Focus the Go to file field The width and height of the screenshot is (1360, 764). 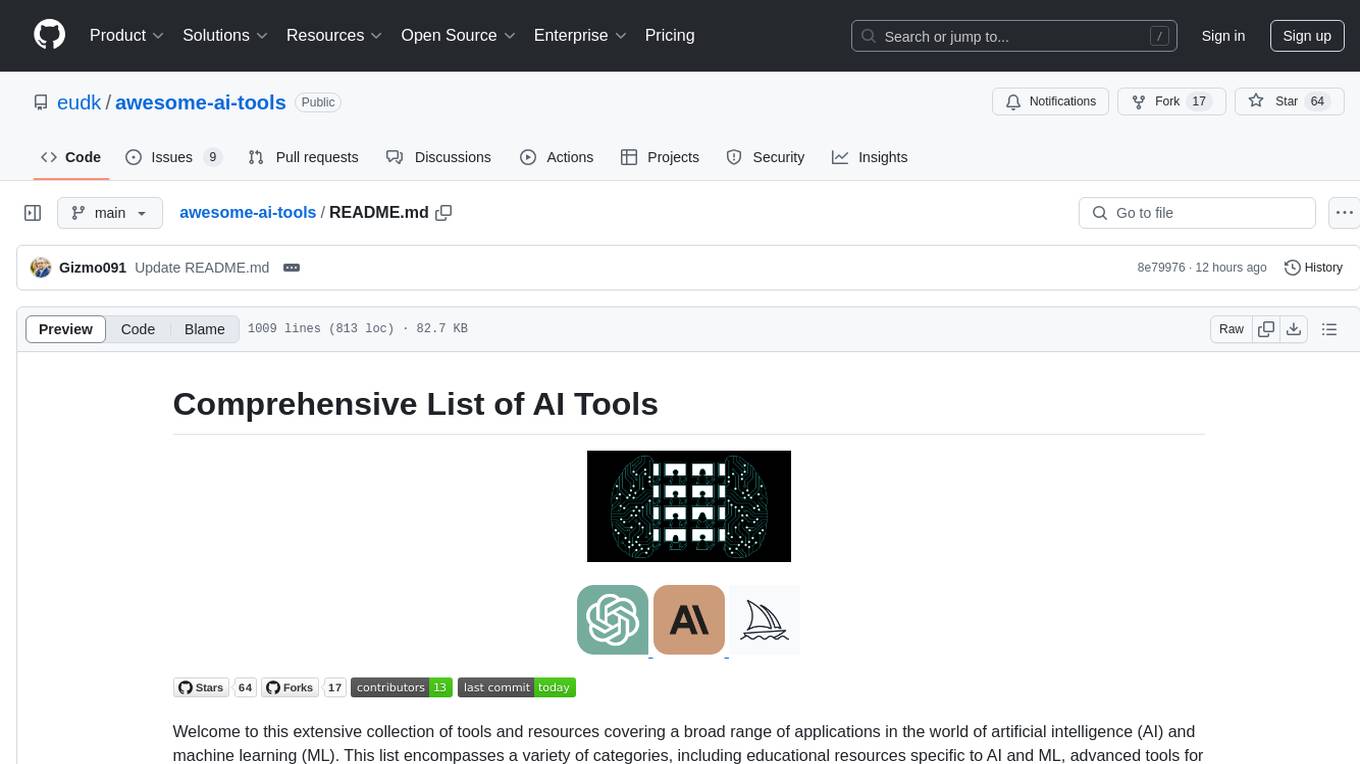[1197, 213]
